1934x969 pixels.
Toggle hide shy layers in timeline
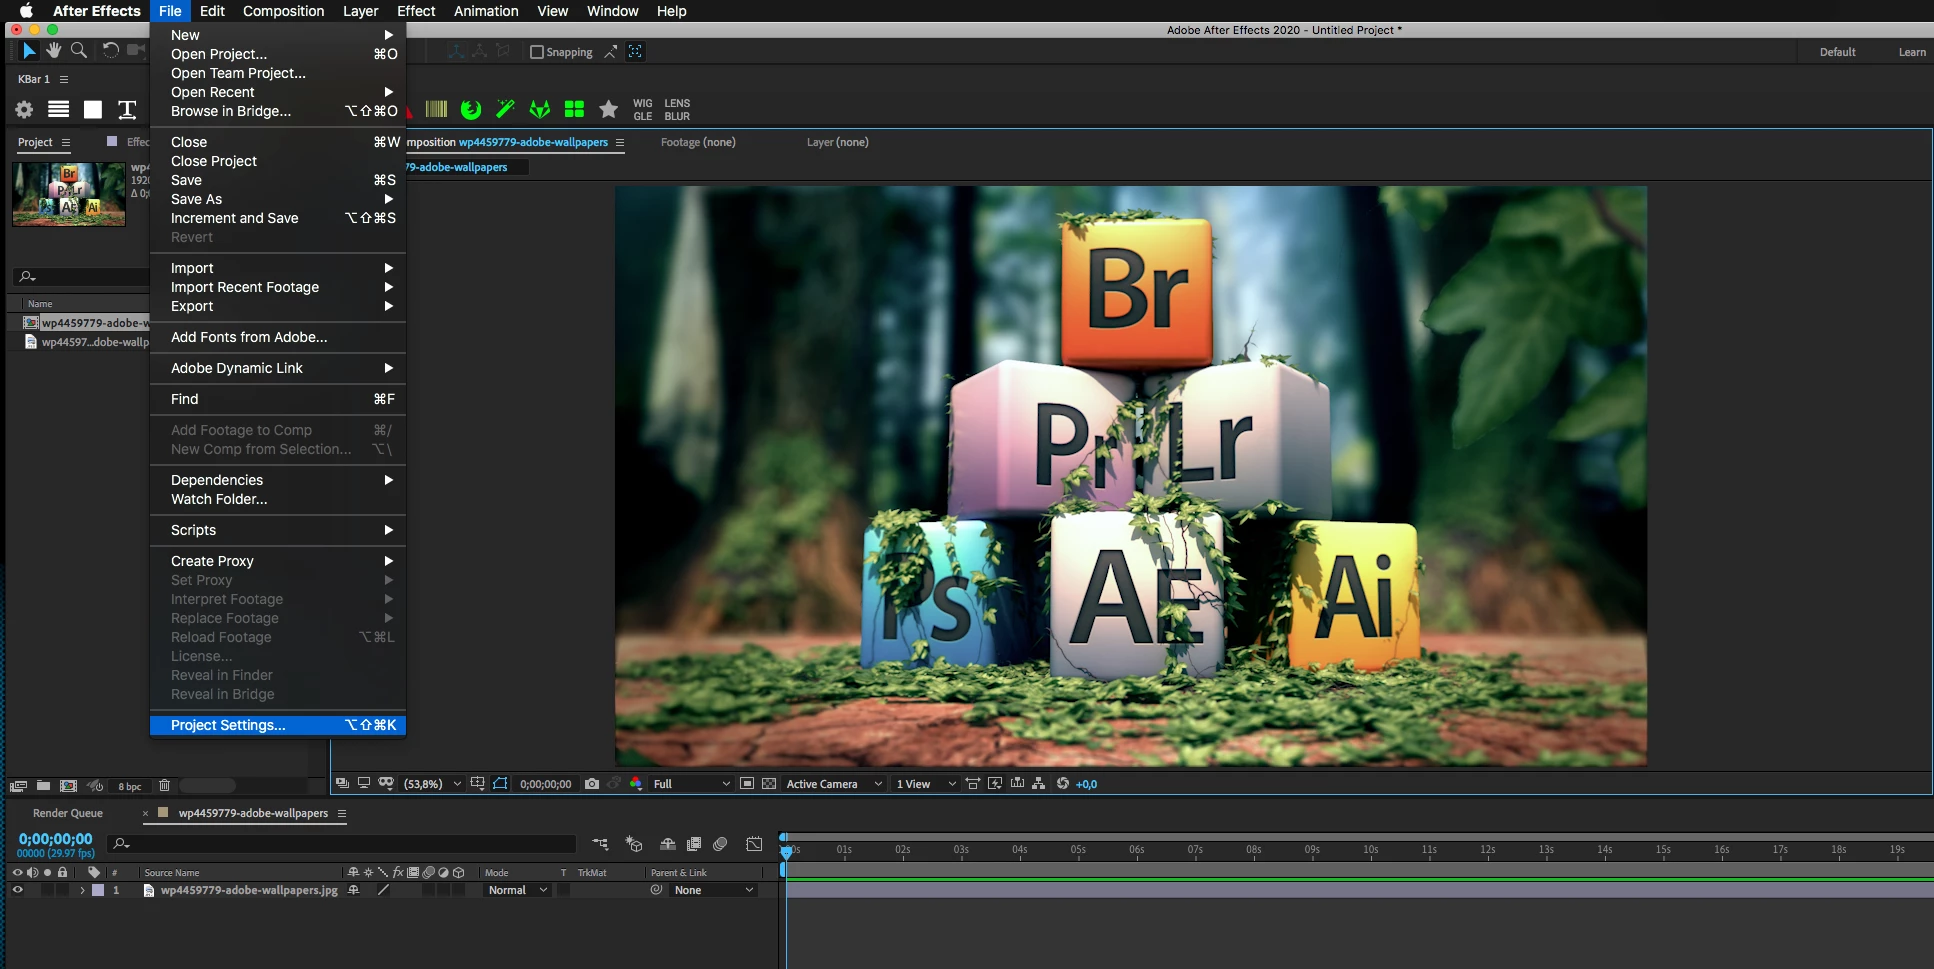[667, 845]
